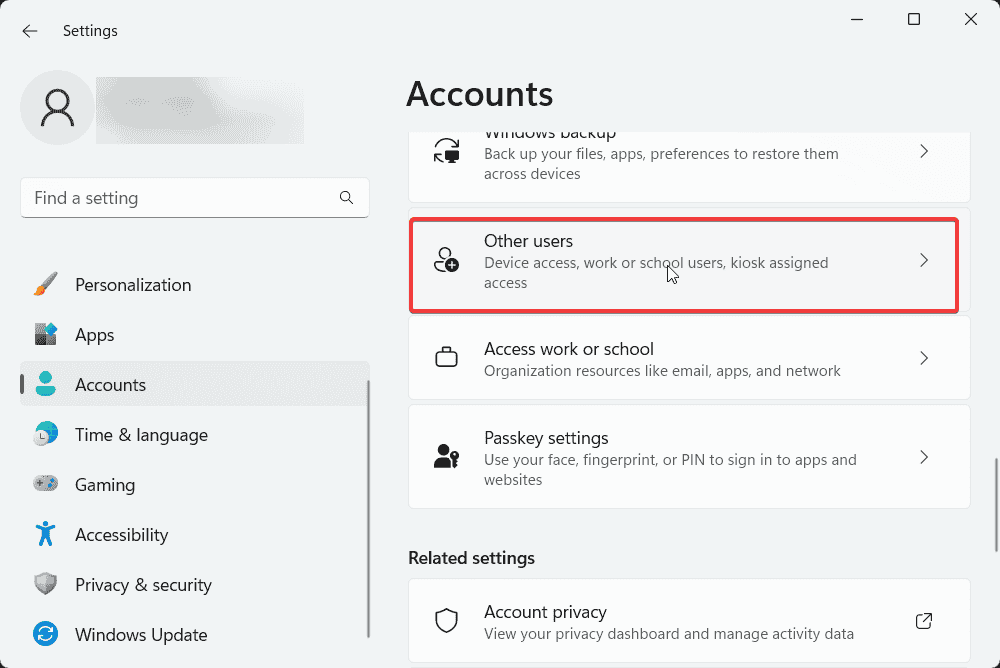Open the Account privacy title
This screenshot has width=1000, height=668.
point(545,611)
